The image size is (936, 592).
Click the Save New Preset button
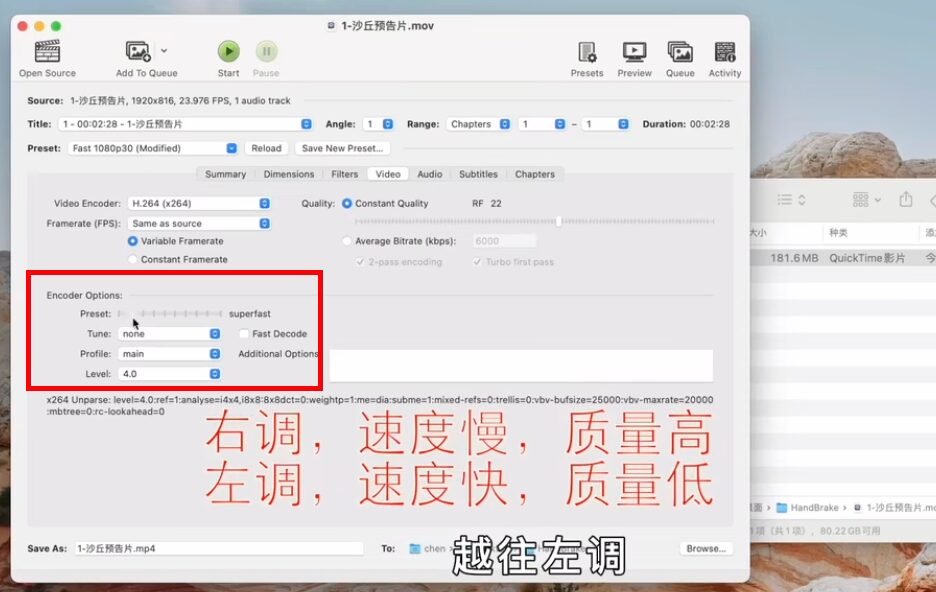(x=342, y=148)
